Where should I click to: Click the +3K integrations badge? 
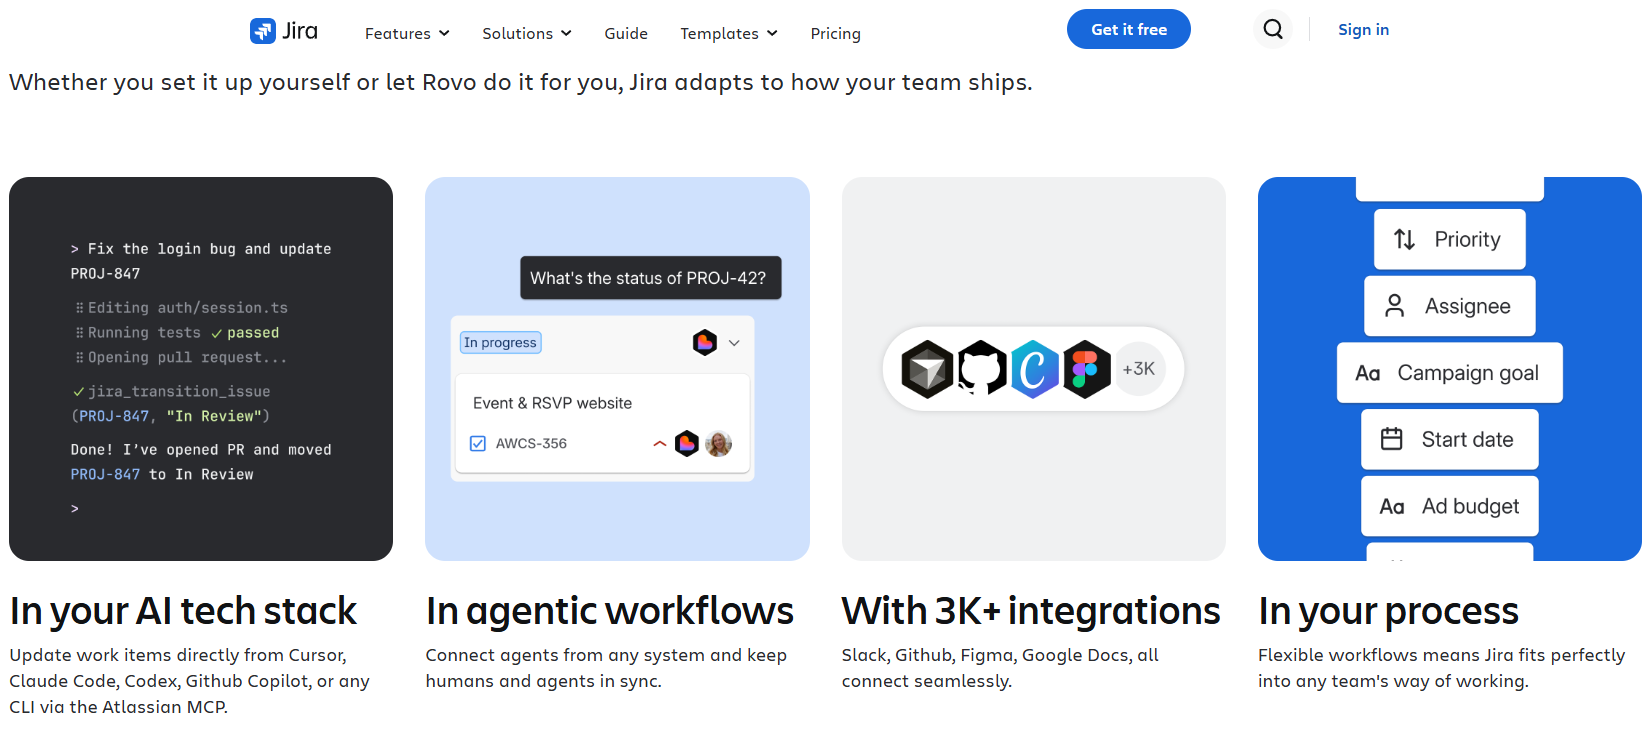pyautogui.click(x=1139, y=369)
